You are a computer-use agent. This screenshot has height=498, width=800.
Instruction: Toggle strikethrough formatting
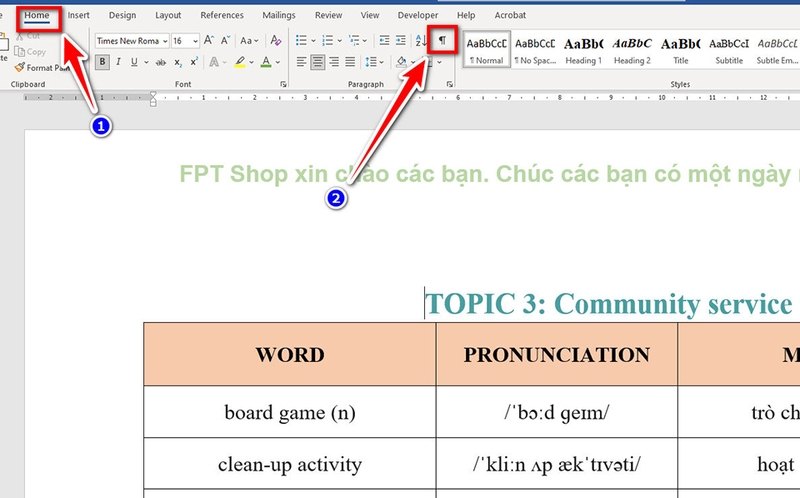[161, 62]
